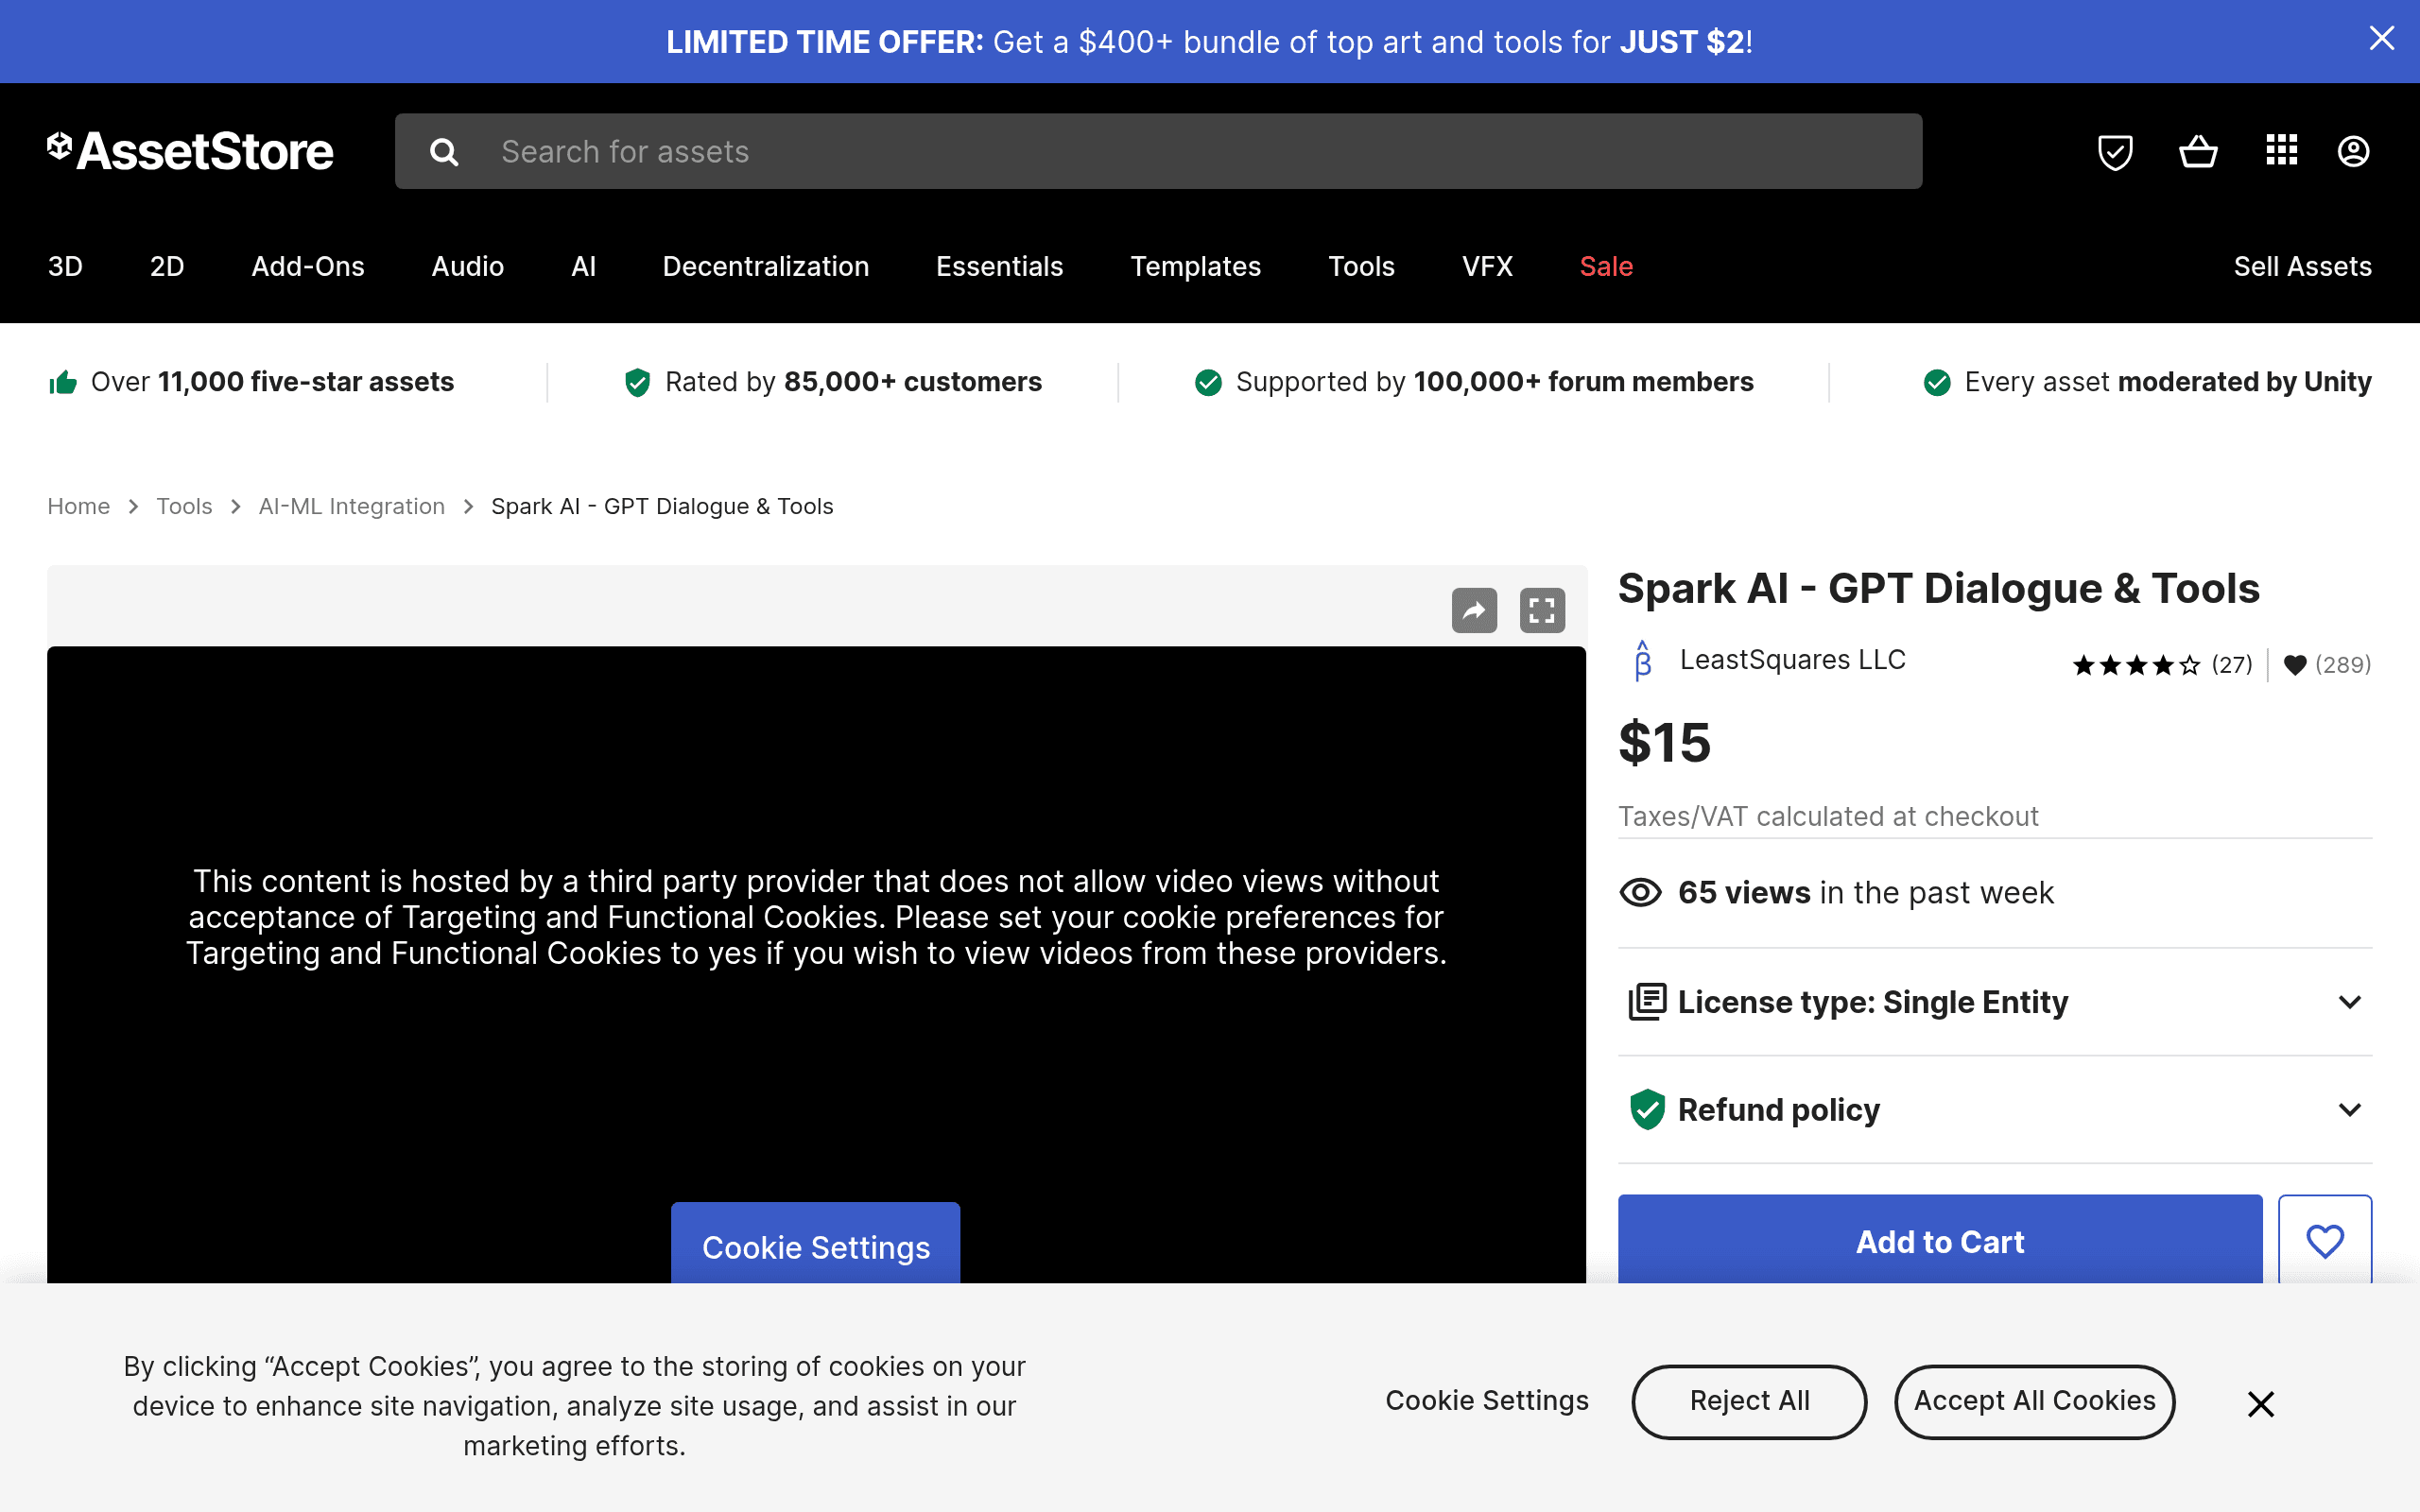Screen dimensions: 2420x1512
Task: Open Cookie Settings in consent banner
Action: pyautogui.click(x=1487, y=1401)
